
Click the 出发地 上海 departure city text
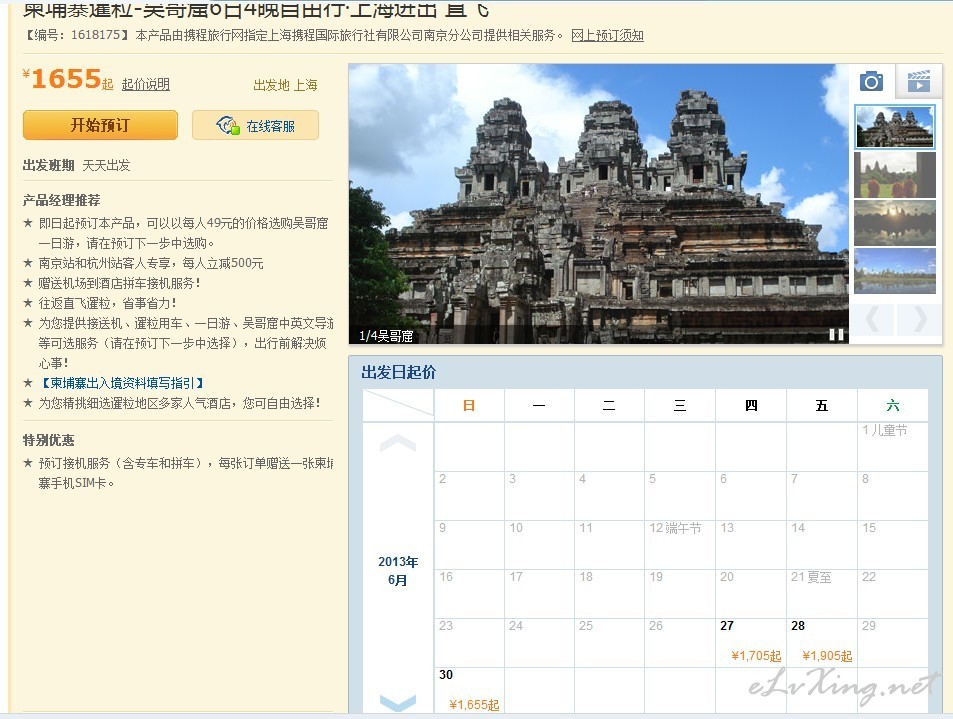pyautogui.click(x=286, y=85)
